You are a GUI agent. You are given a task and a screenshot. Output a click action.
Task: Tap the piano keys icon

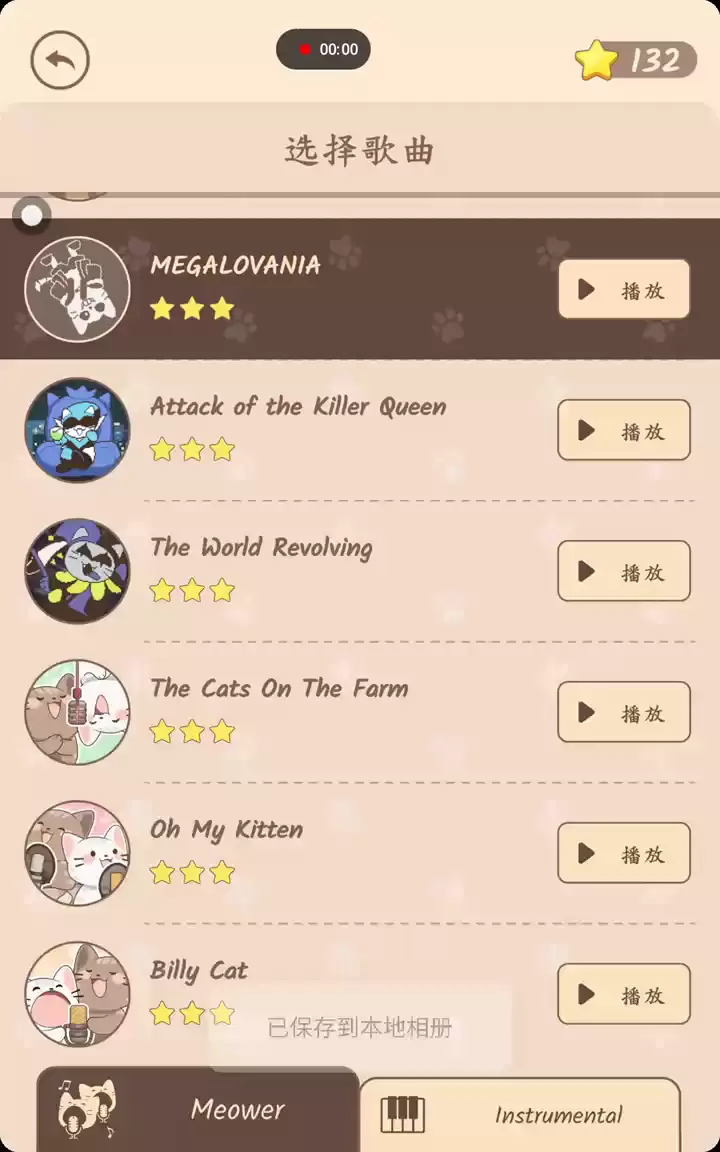point(403,1115)
